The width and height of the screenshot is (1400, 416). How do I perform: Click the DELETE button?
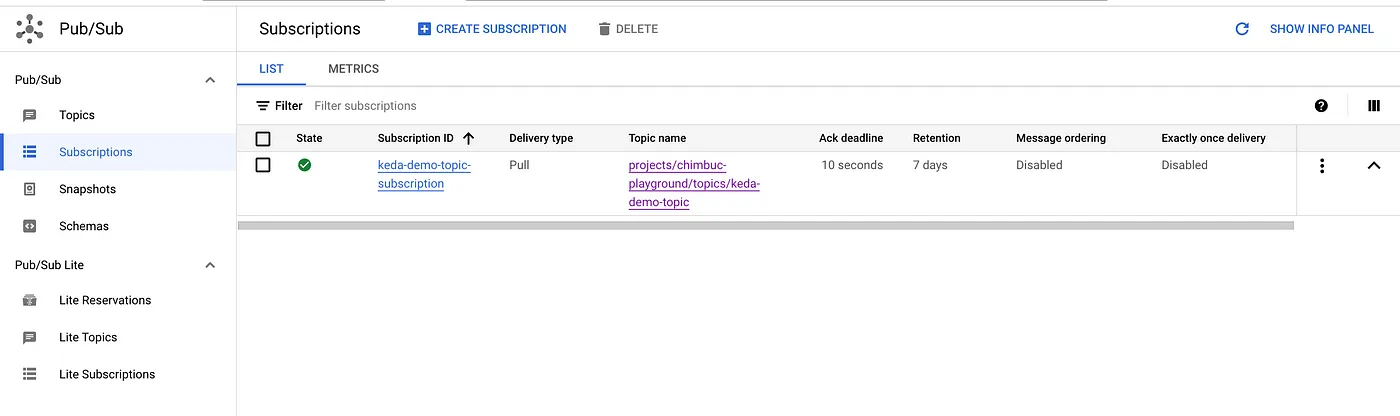(628, 29)
